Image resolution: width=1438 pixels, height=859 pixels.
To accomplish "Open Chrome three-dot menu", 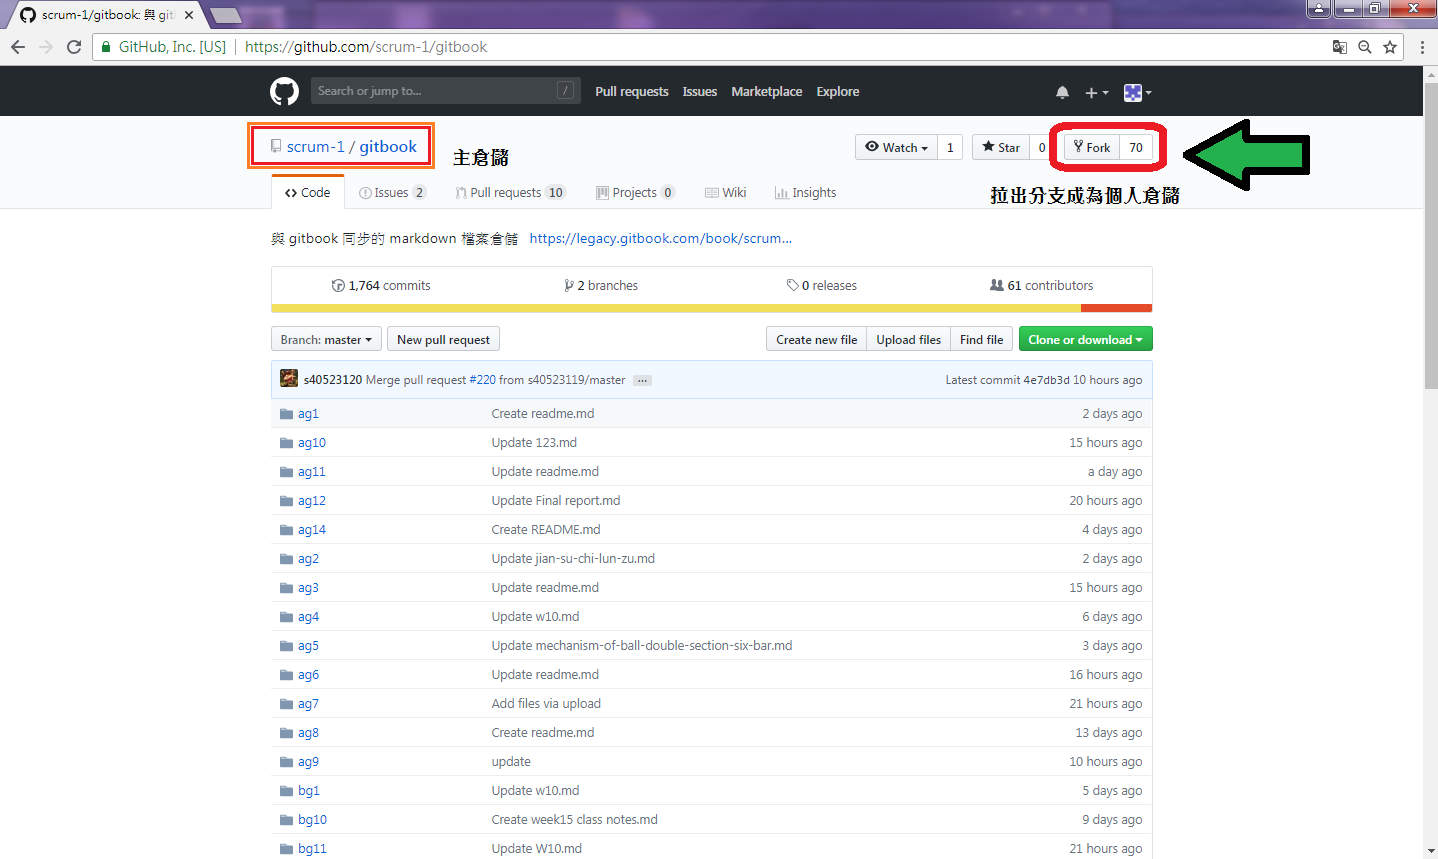I will [x=1422, y=47].
